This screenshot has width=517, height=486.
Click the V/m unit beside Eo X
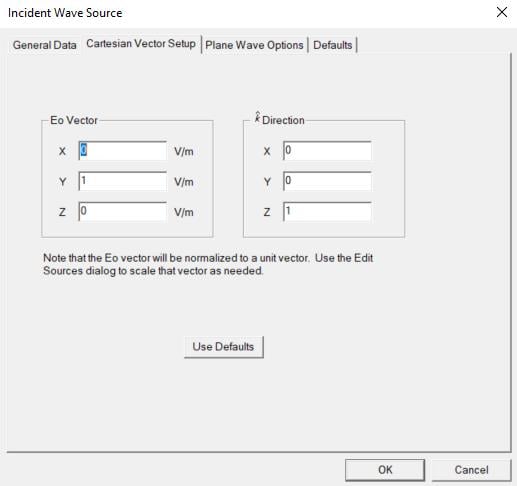184,152
